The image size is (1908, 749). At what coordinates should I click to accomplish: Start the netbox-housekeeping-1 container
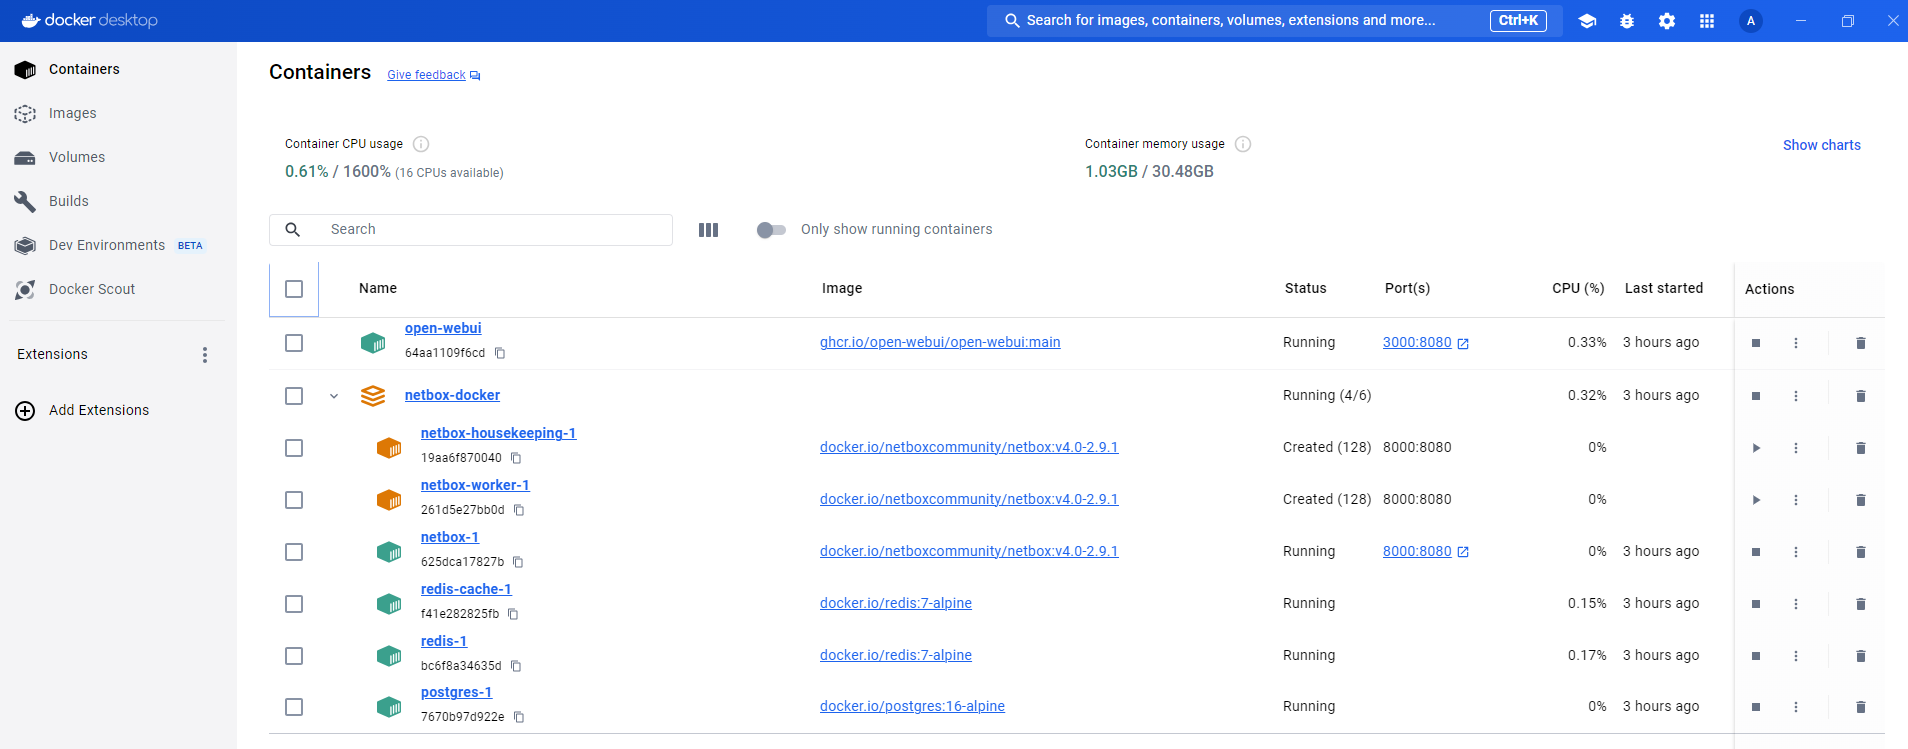1756,448
